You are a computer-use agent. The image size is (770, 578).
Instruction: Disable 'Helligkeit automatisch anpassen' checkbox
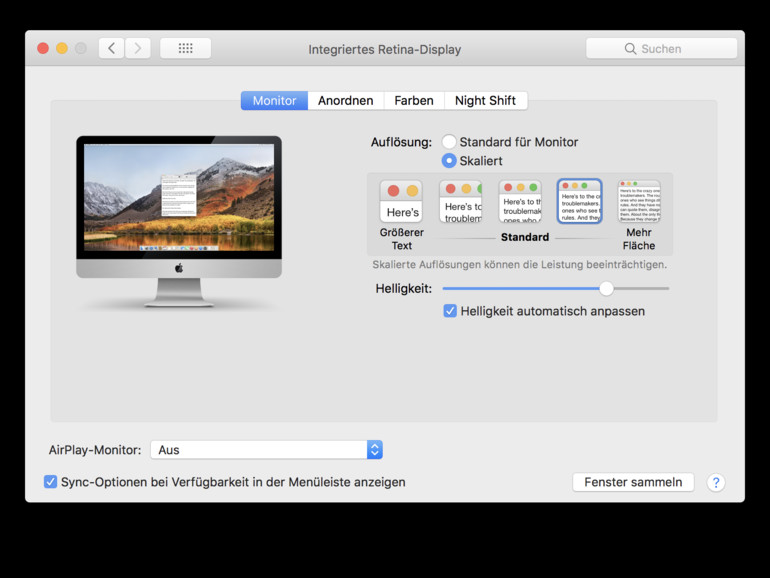(450, 311)
